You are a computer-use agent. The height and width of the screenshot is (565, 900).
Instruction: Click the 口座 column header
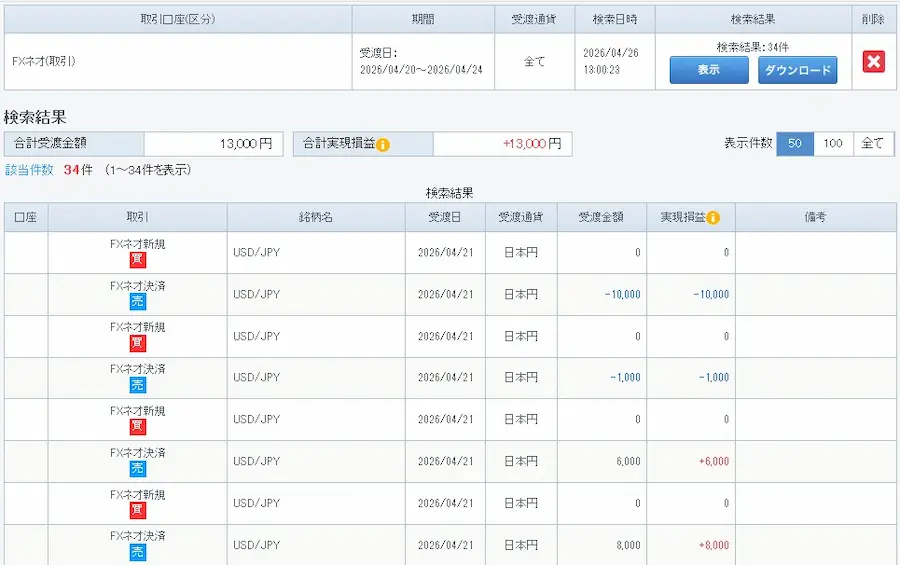pos(26,217)
